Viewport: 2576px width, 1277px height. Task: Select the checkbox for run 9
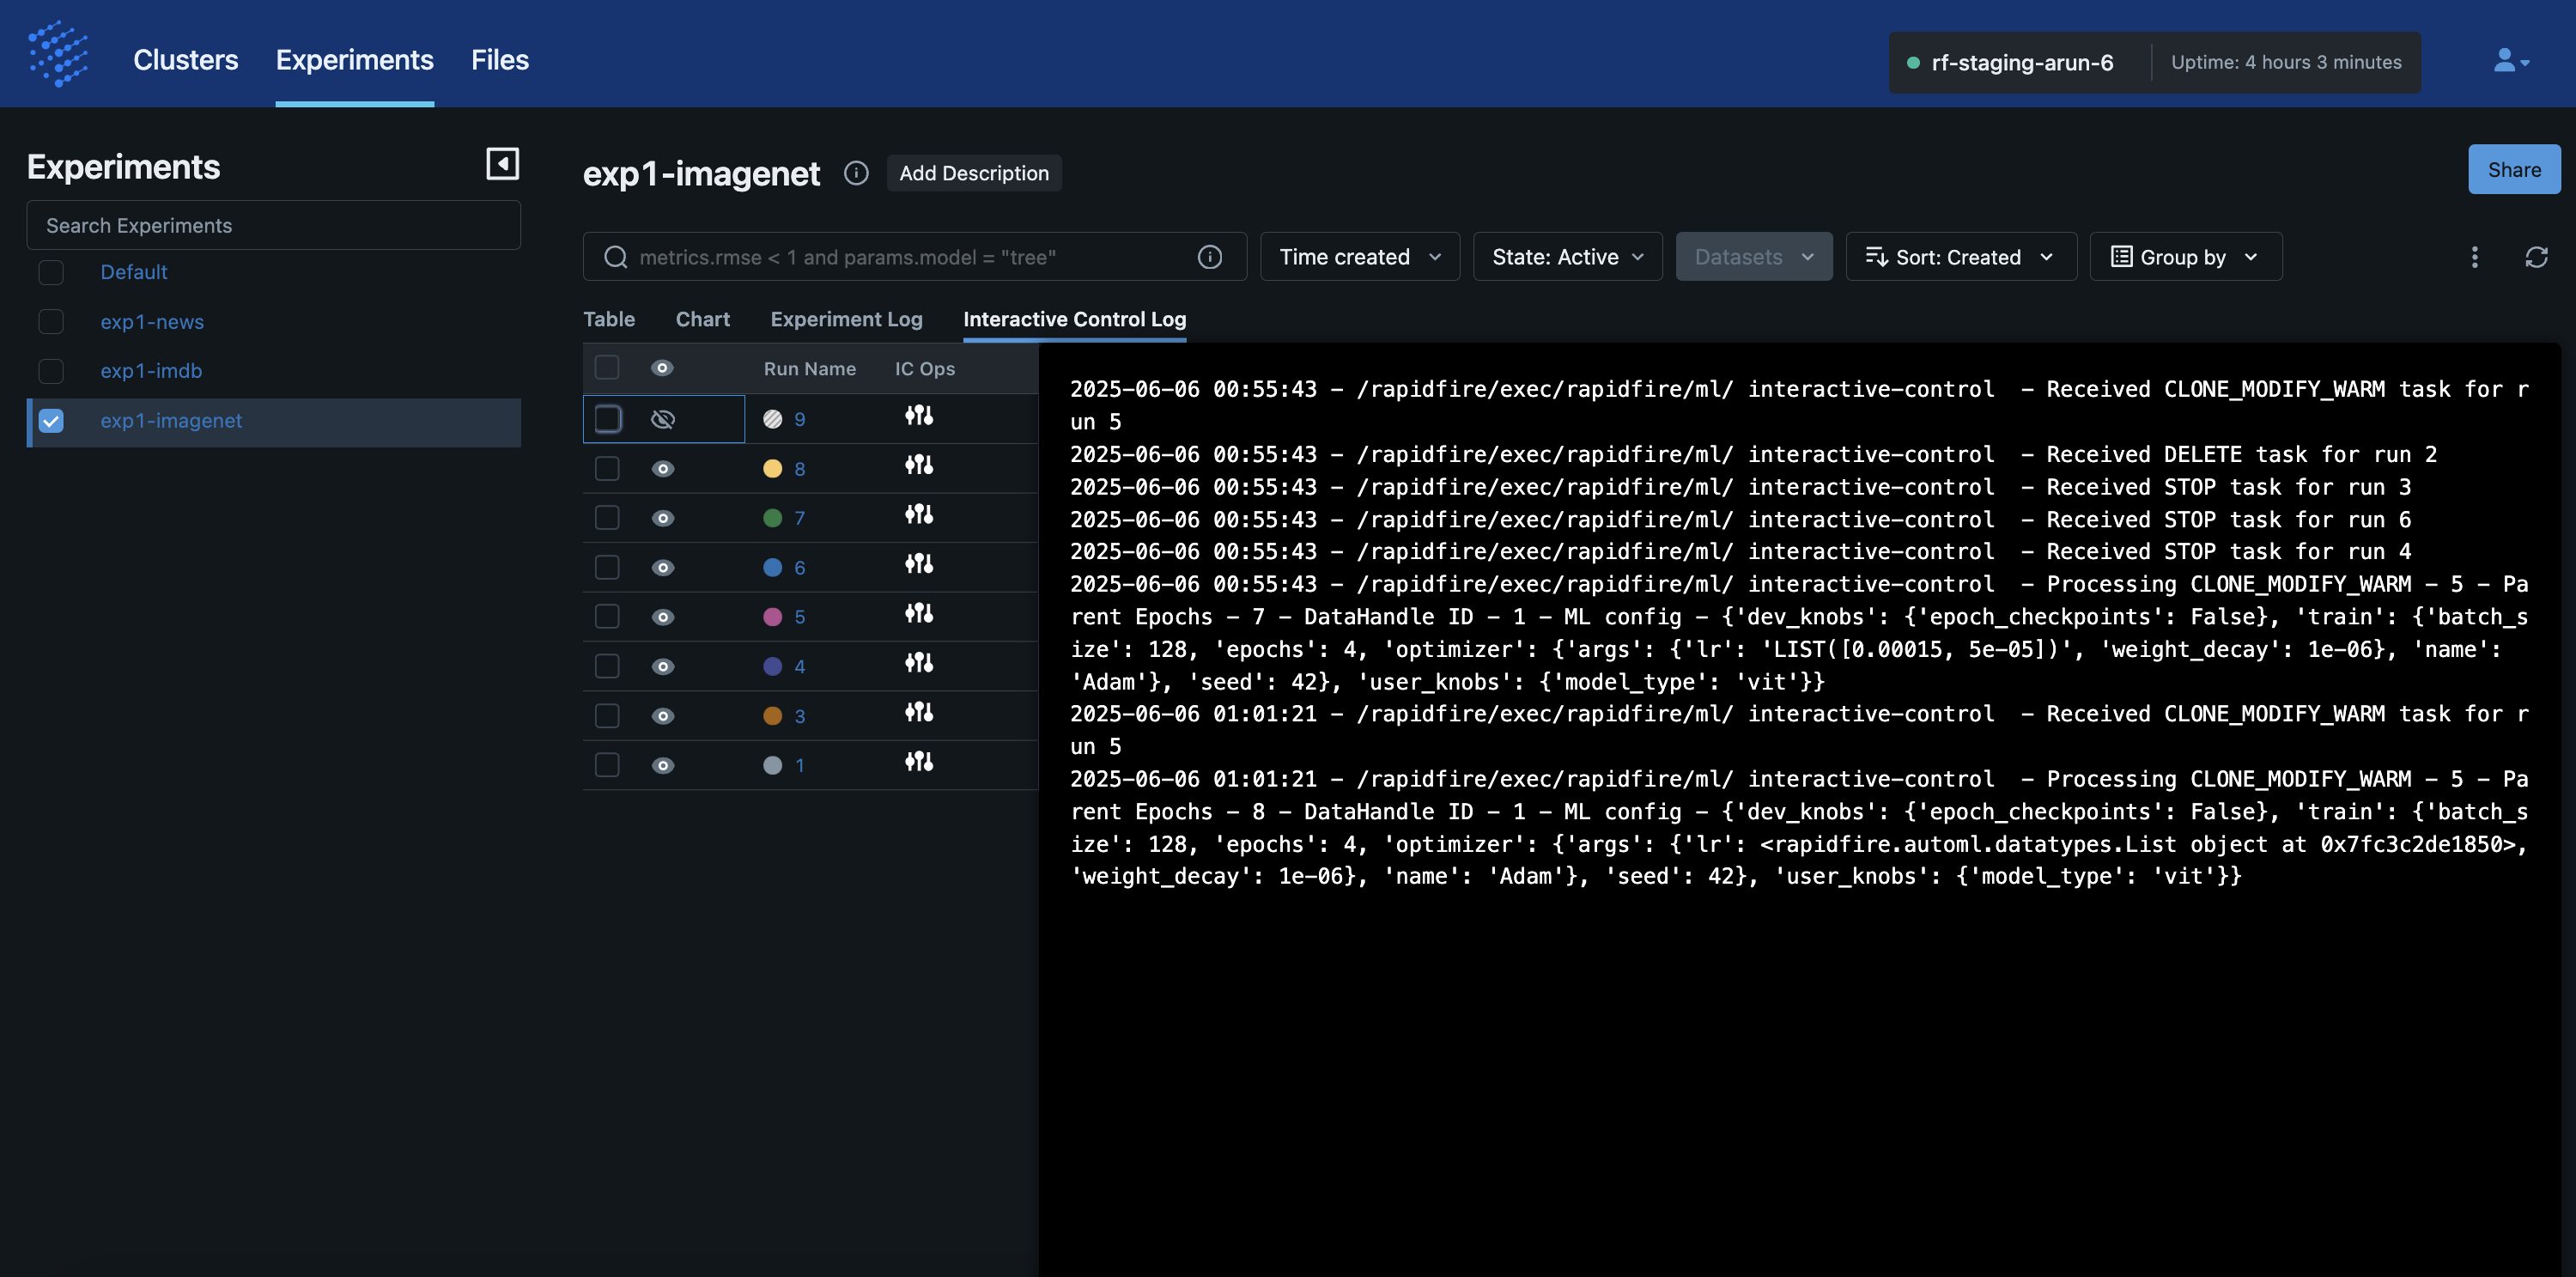click(607, 419)
